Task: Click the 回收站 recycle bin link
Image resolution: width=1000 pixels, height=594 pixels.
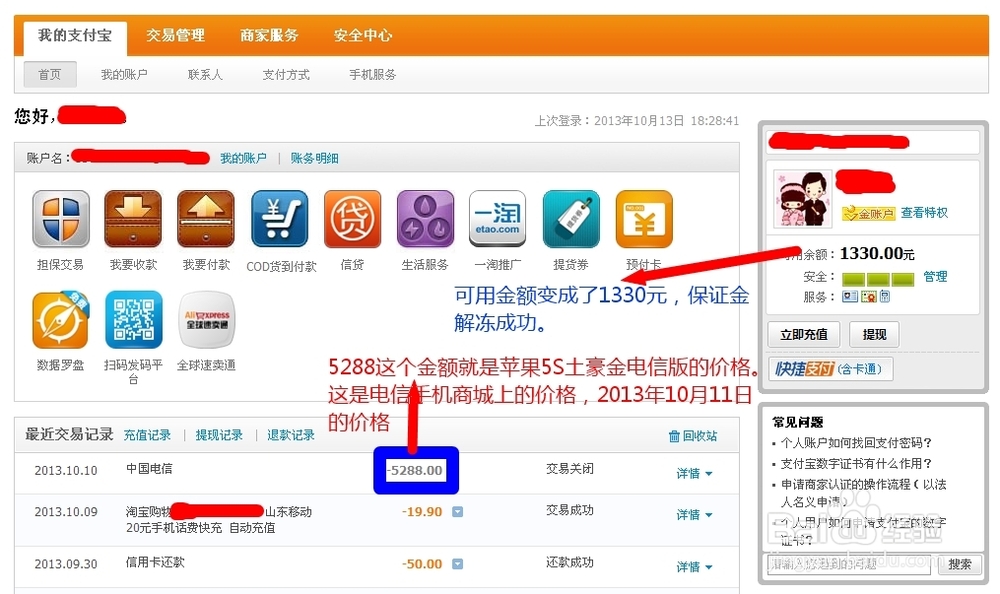Action: pos(693,436)
